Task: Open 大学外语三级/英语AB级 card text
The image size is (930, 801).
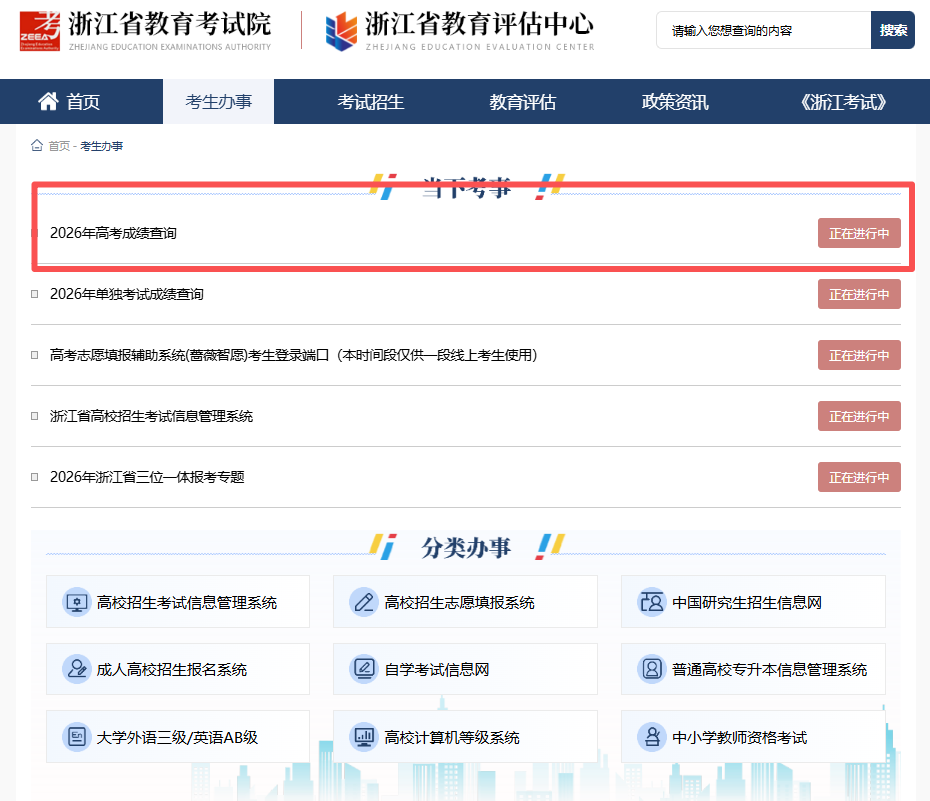Action: [177, 738]
